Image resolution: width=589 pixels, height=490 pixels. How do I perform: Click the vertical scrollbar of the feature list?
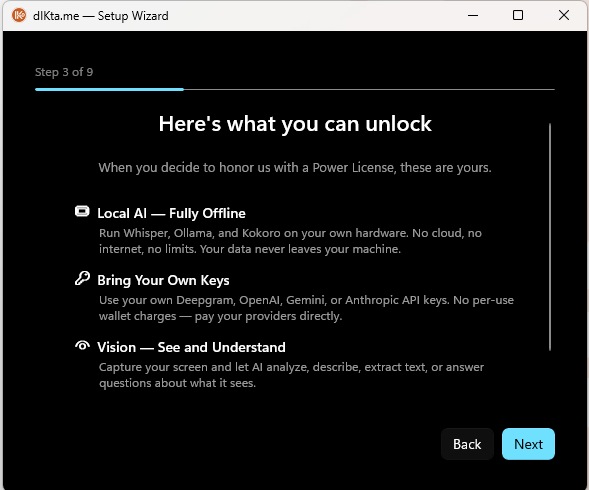(x=550, y=237)
